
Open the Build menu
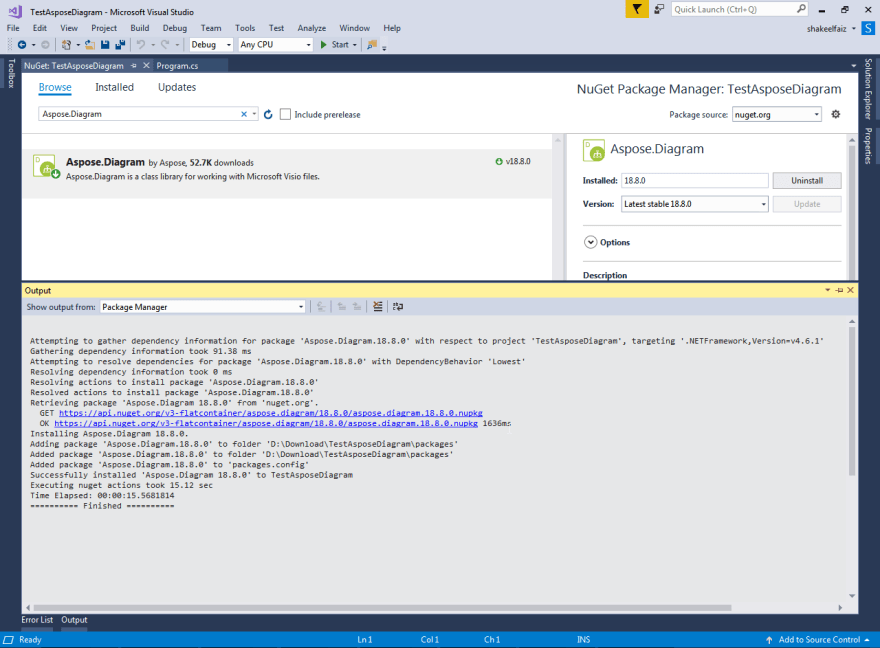coord(140,28)
